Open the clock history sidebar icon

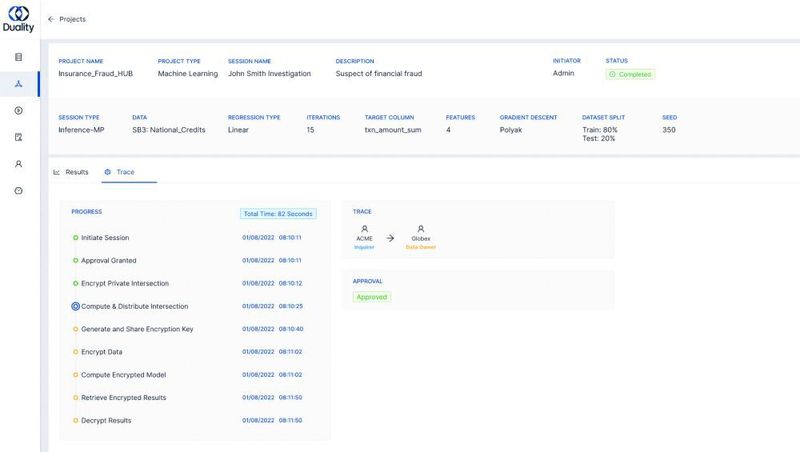pos(18,191)
